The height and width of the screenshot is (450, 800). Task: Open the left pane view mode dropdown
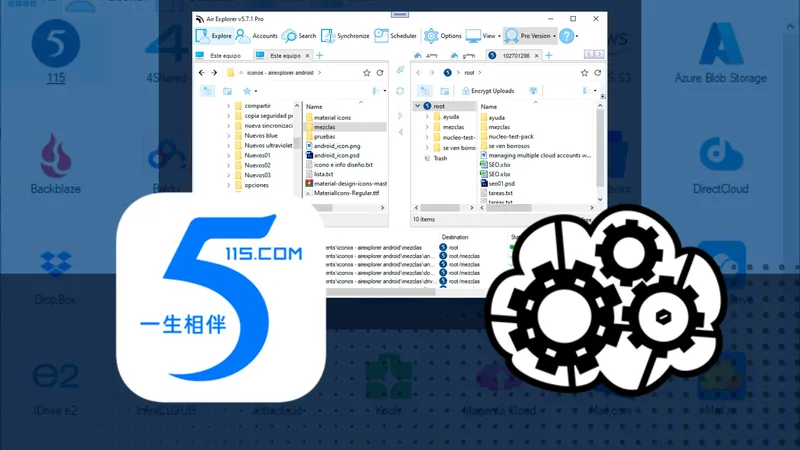(379, 91)
